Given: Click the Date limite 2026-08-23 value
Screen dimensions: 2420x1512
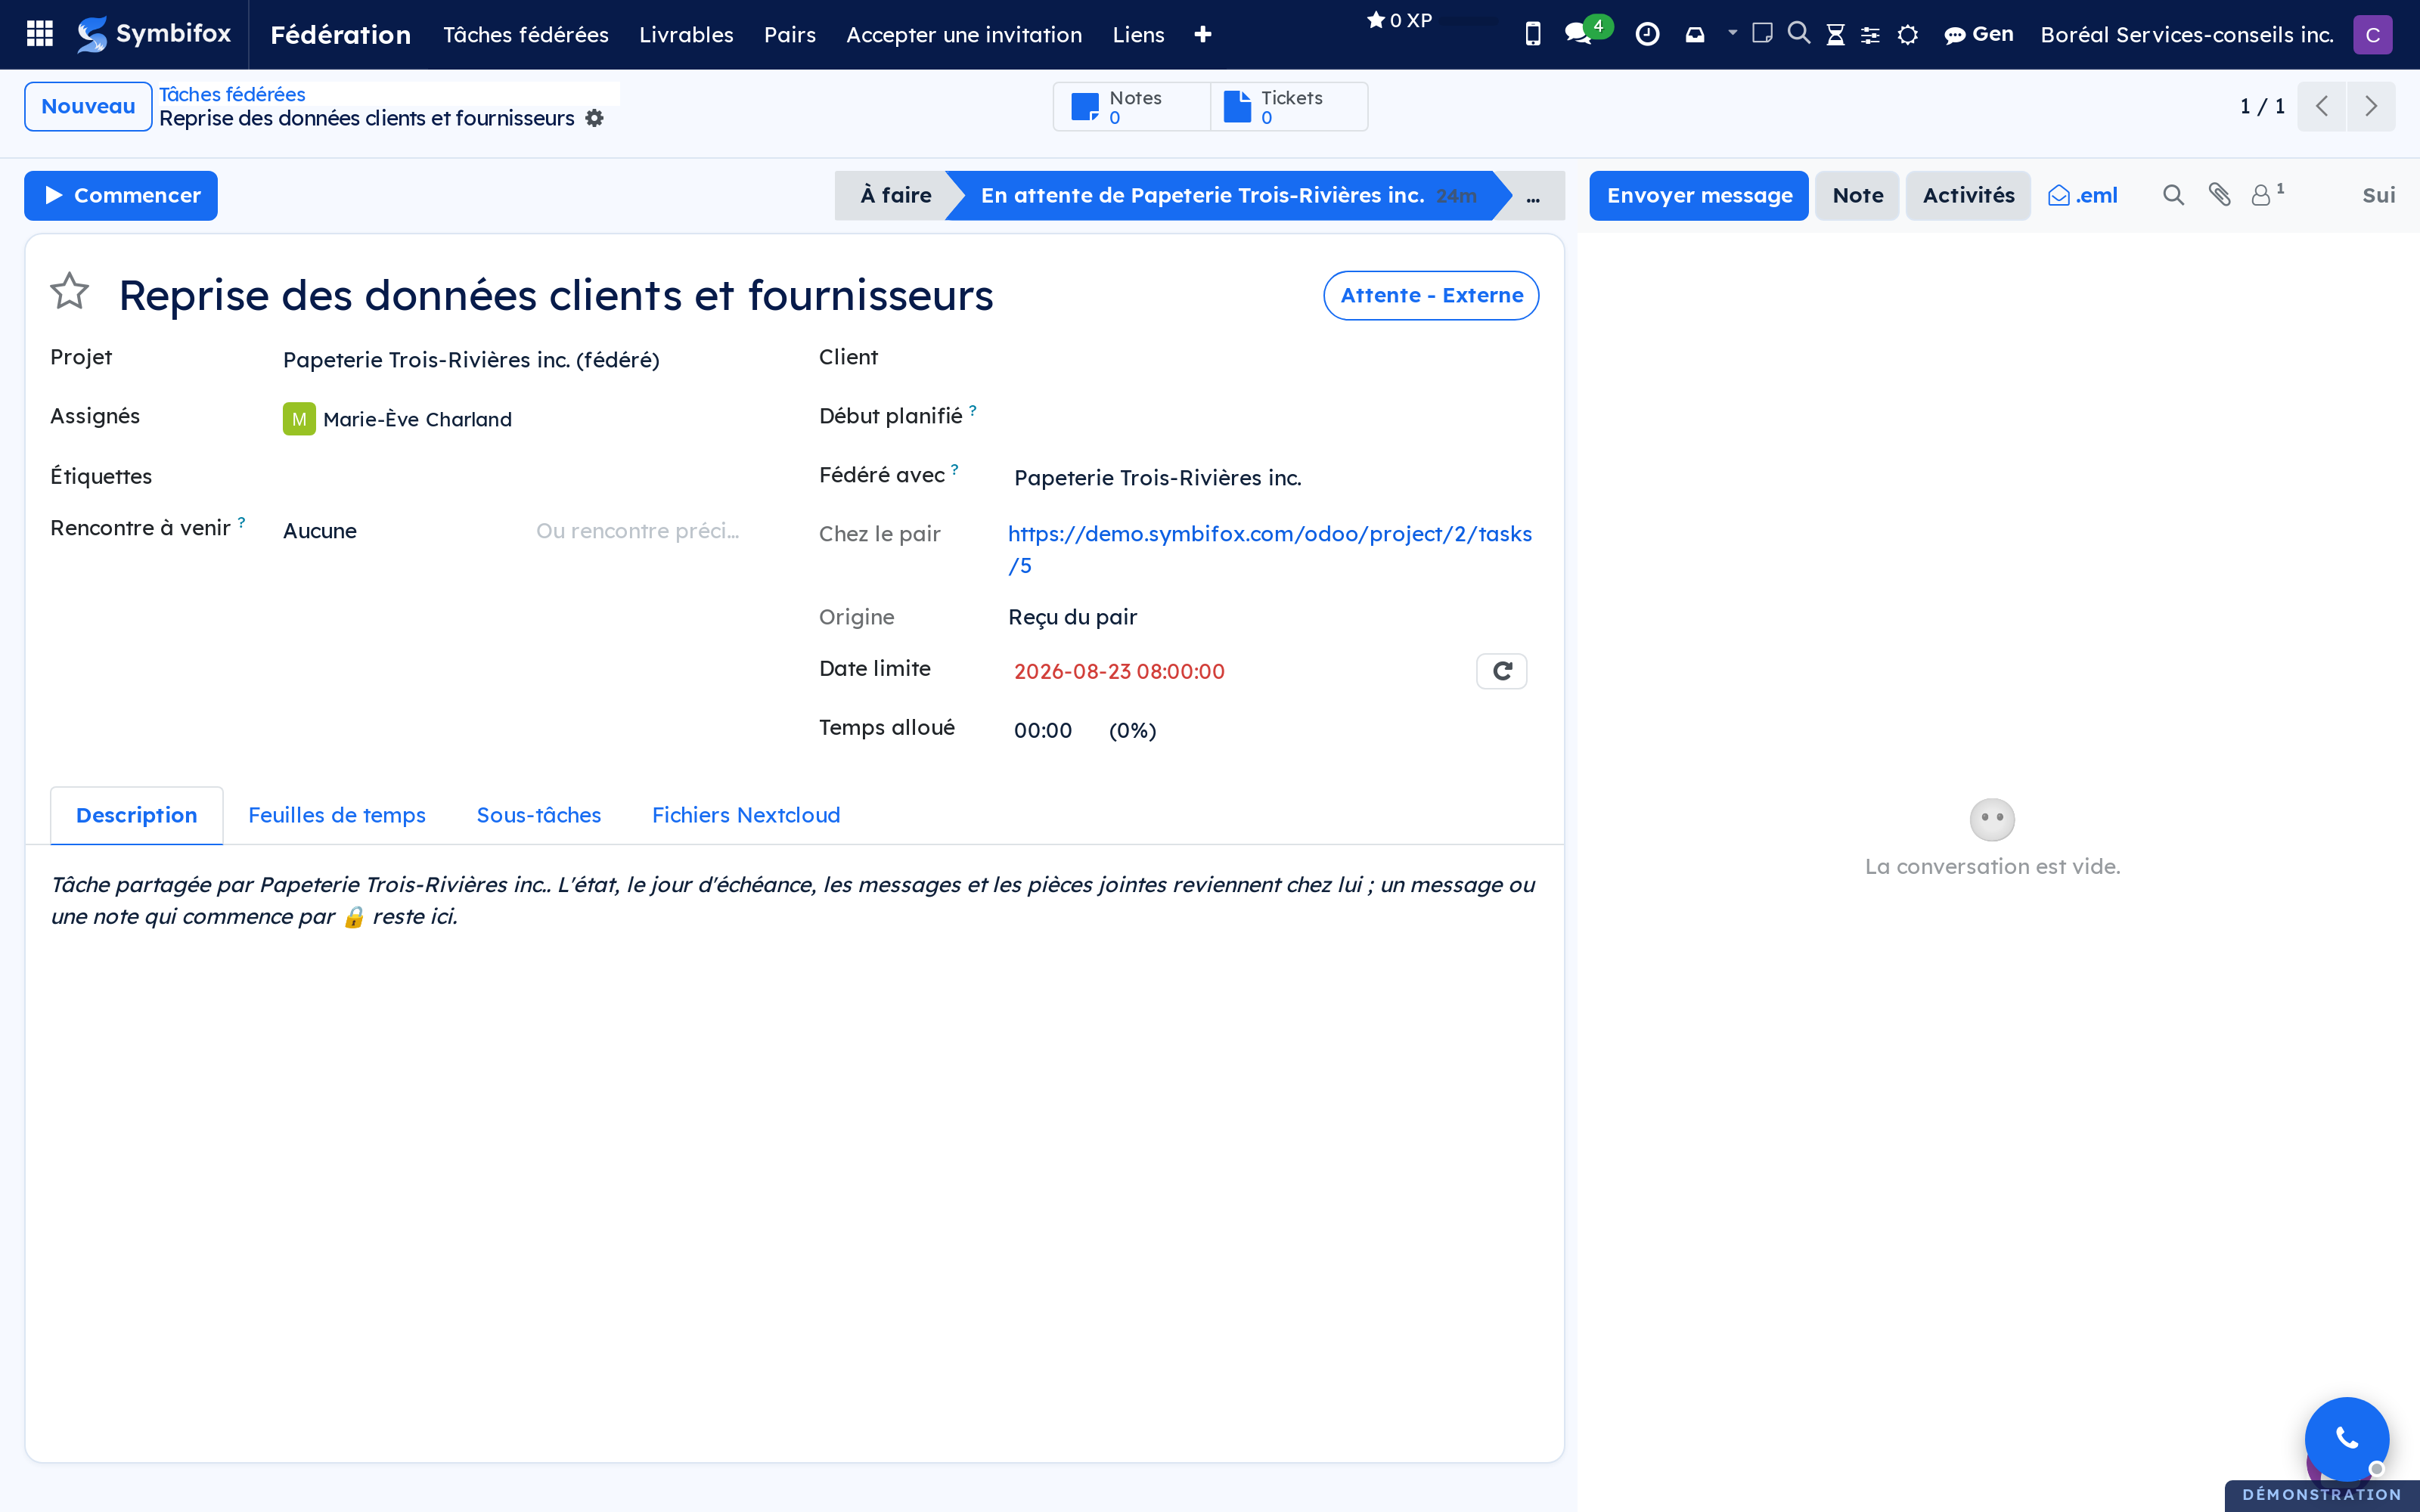Looking at the screenshot, I should 1119,672.
